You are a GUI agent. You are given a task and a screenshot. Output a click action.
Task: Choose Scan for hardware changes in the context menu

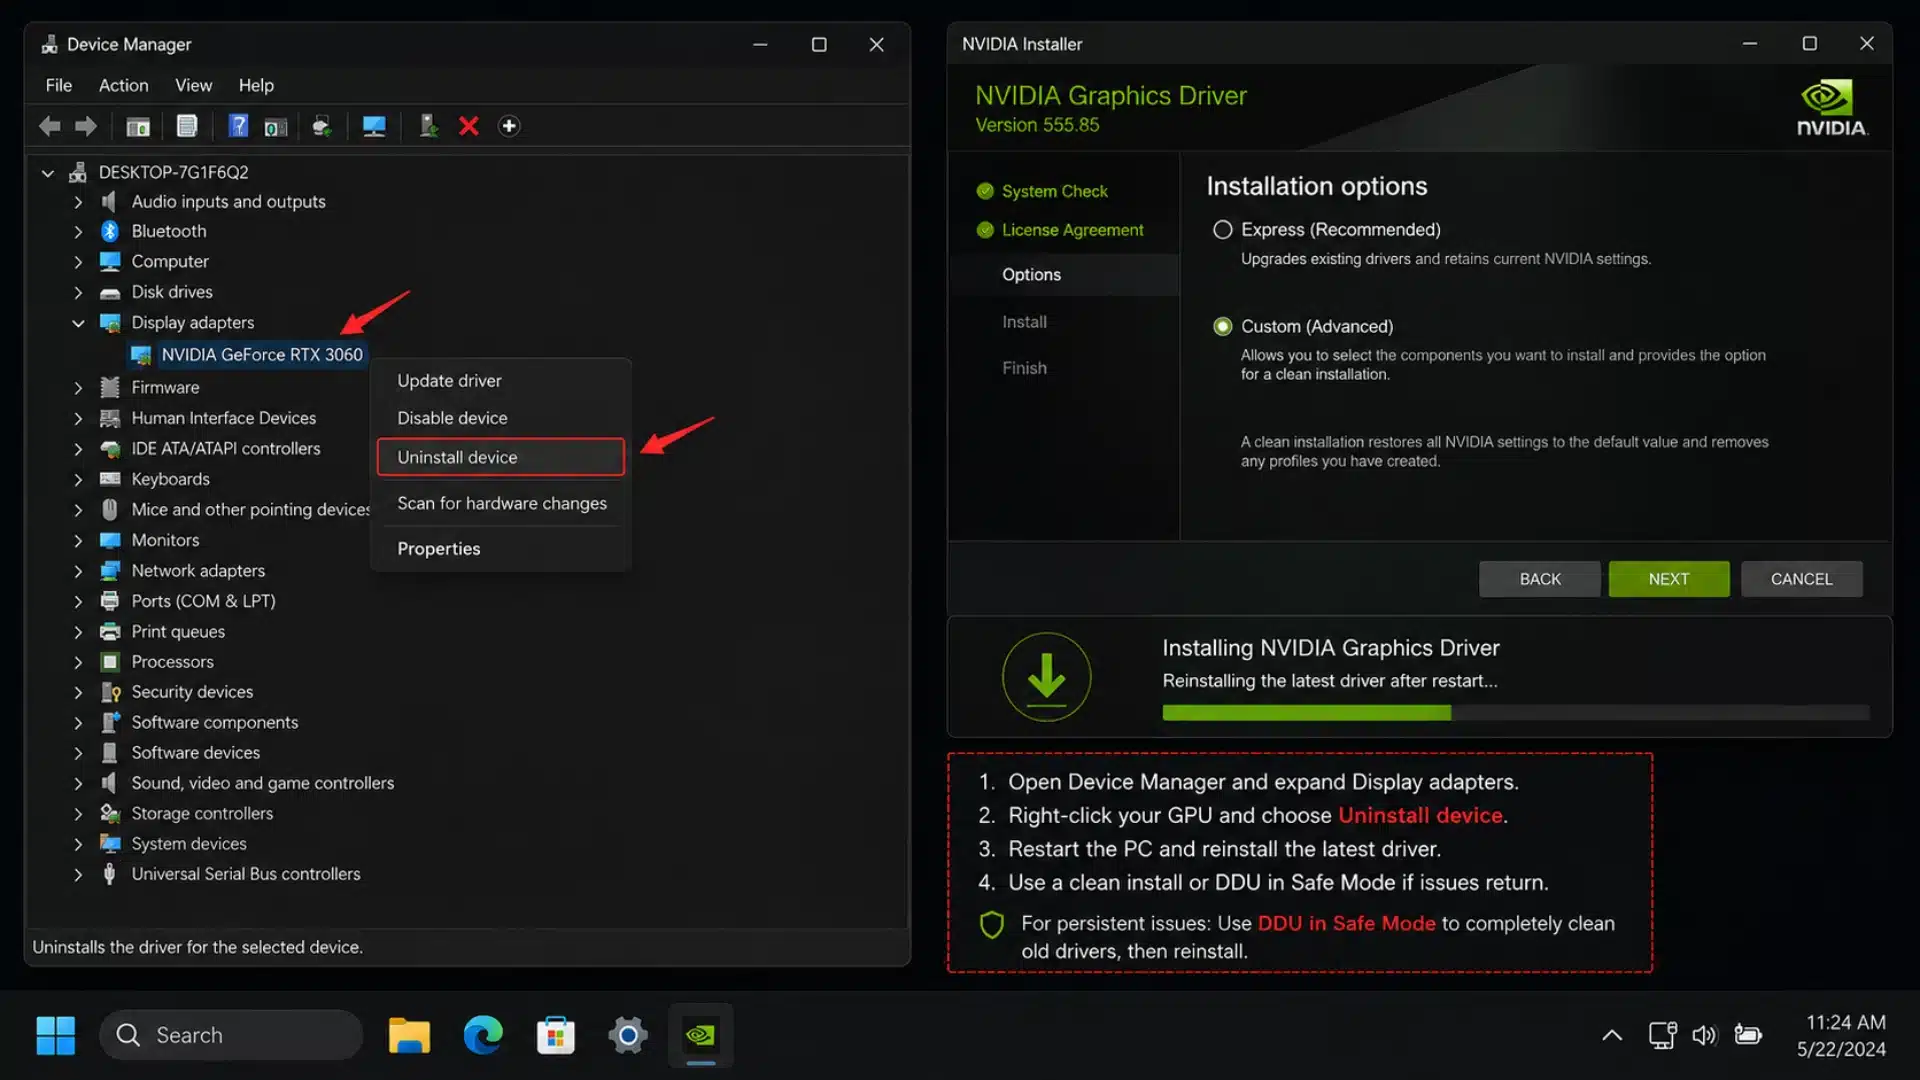point(500,503)
